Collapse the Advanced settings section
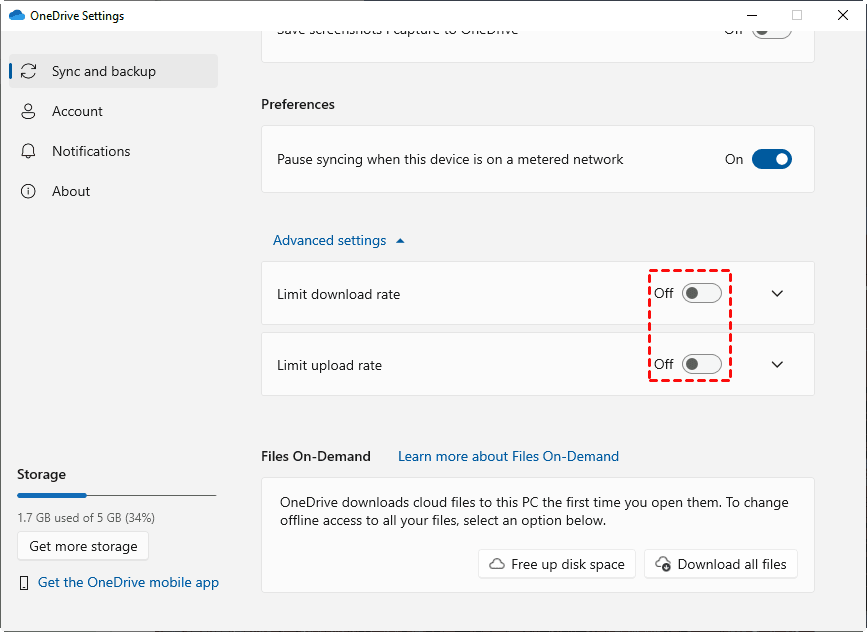867x632 pixels. [x=339, y=240]
